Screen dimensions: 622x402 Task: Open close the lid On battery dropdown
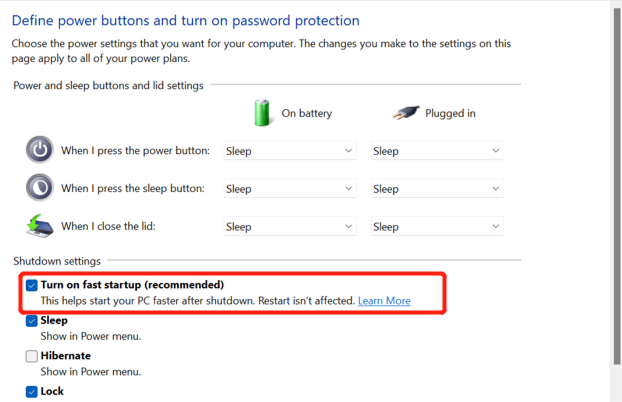pyautogui.click(x=289, y=227)
